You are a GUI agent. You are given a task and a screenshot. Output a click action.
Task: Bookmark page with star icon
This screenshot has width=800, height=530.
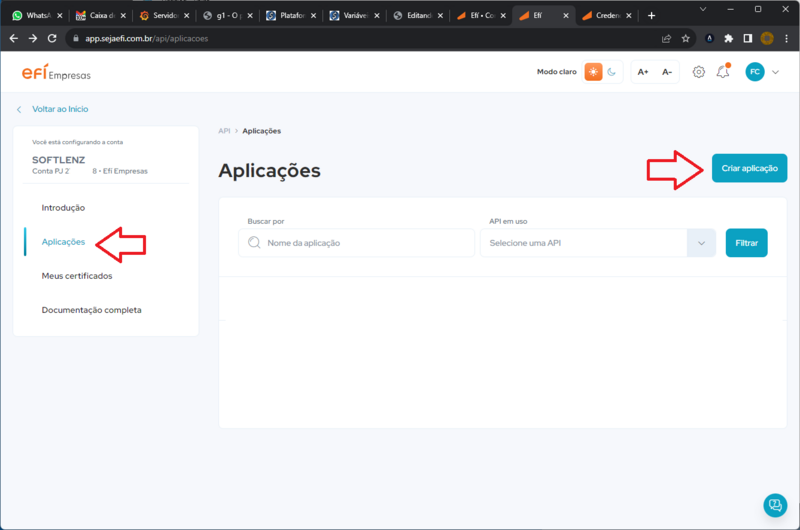tap(686, 38)
